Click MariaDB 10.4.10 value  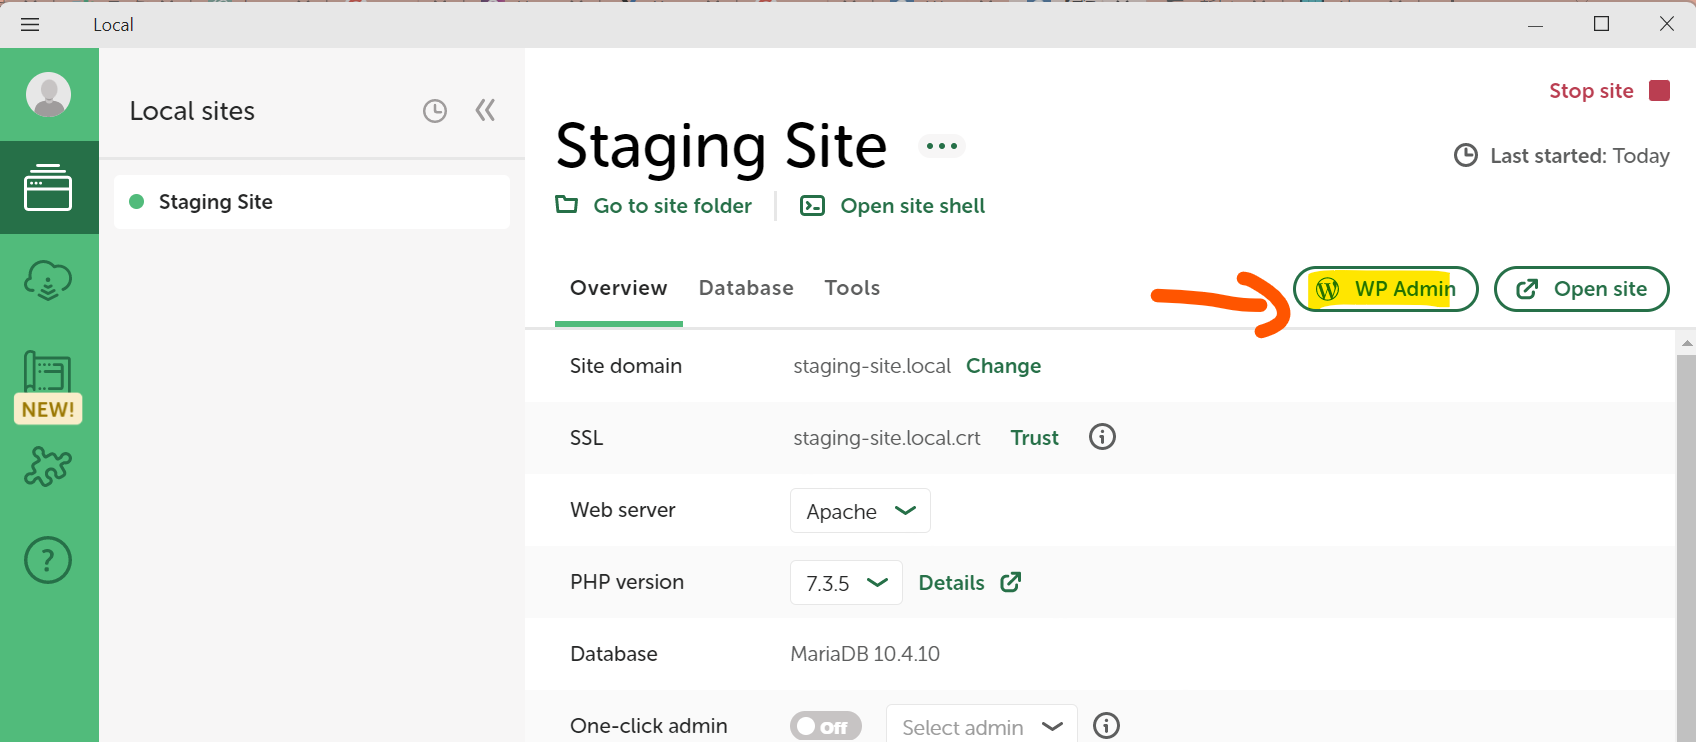coord(865,654)
